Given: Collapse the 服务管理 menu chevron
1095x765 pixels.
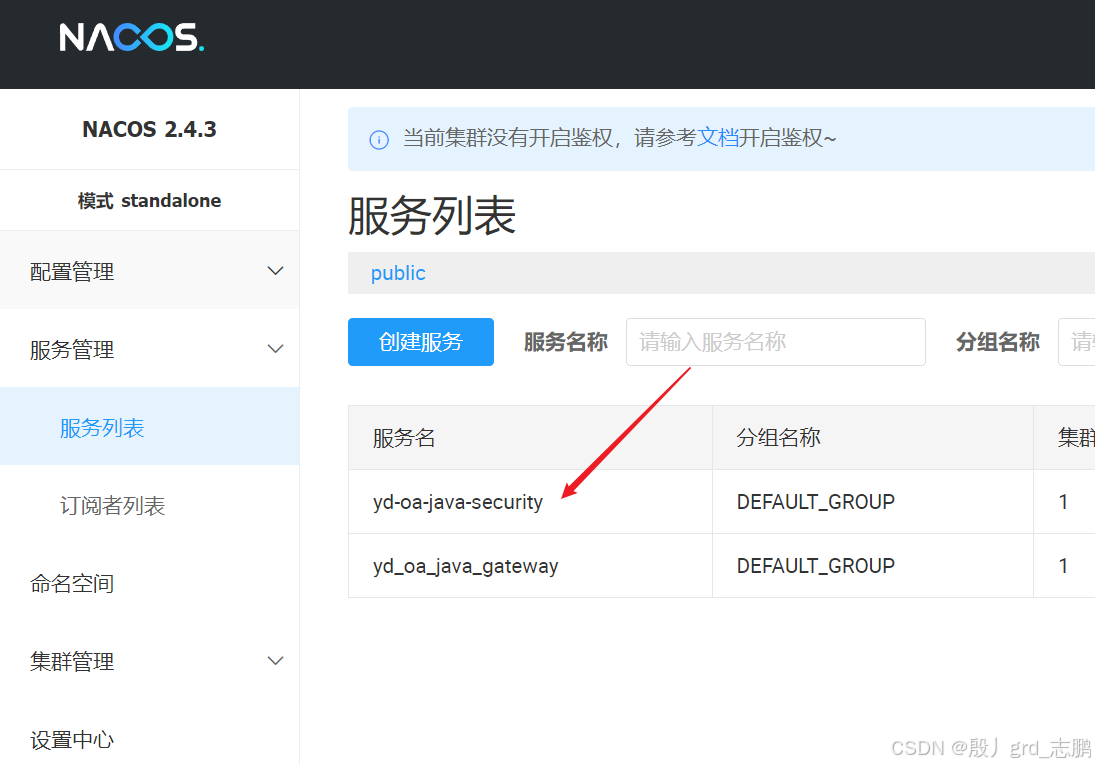Looking at the screenshot, I should click(276, 349).
